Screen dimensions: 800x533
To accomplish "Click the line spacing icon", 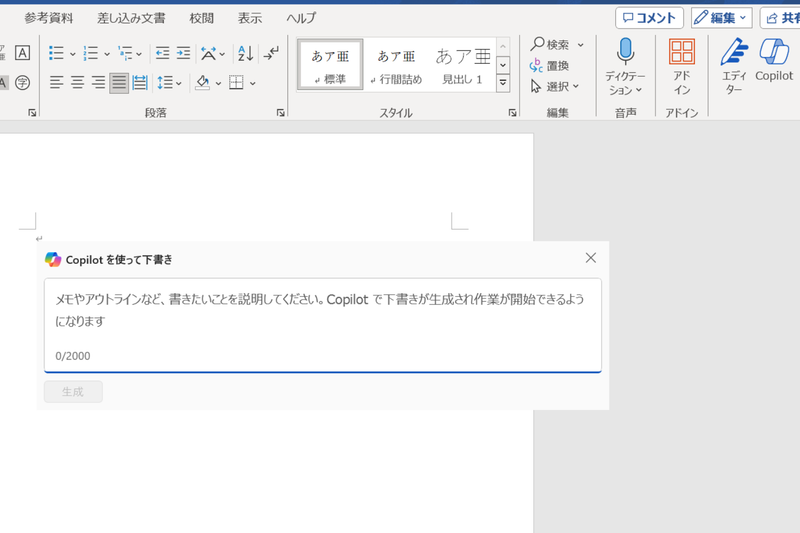I will tap(165, 83).
